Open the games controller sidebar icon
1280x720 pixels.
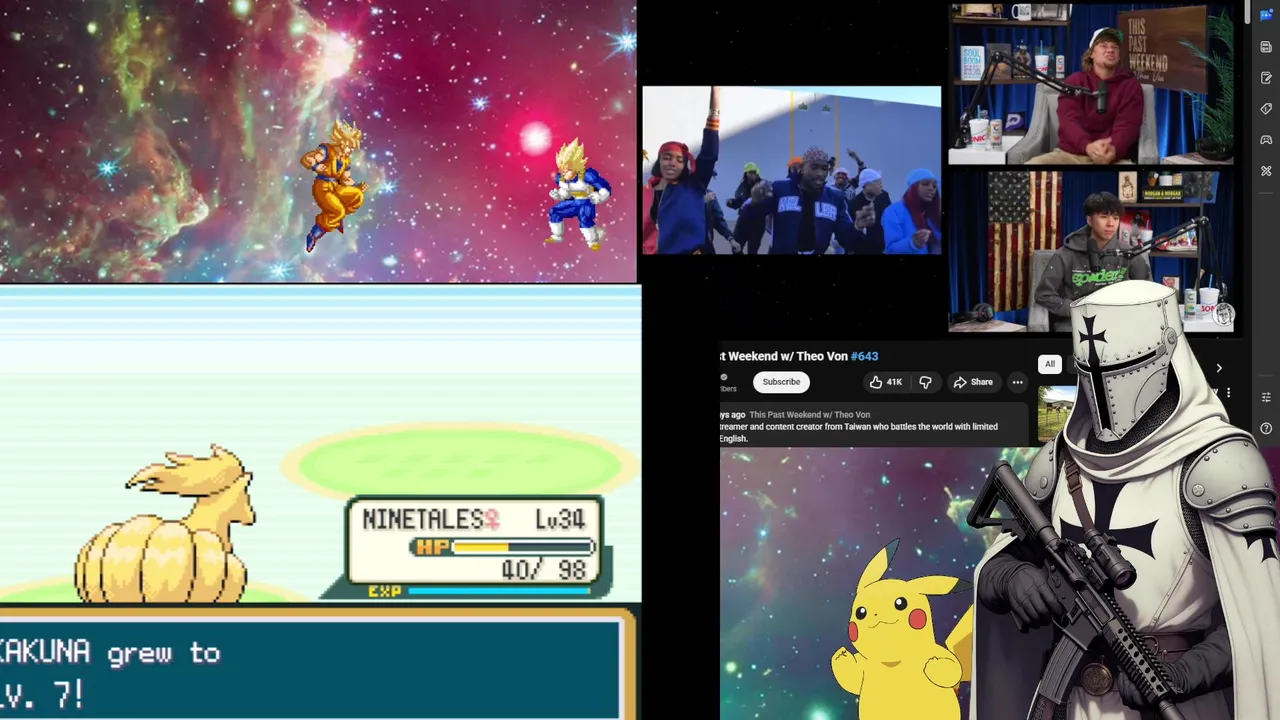[x=1266, y=140]
